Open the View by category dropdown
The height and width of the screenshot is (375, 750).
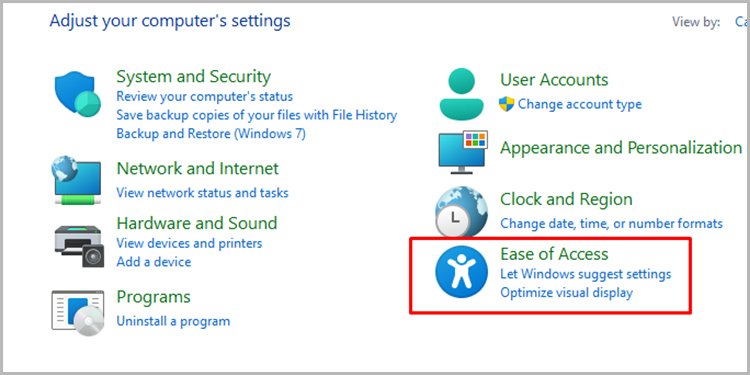click(x=742, y=22)
